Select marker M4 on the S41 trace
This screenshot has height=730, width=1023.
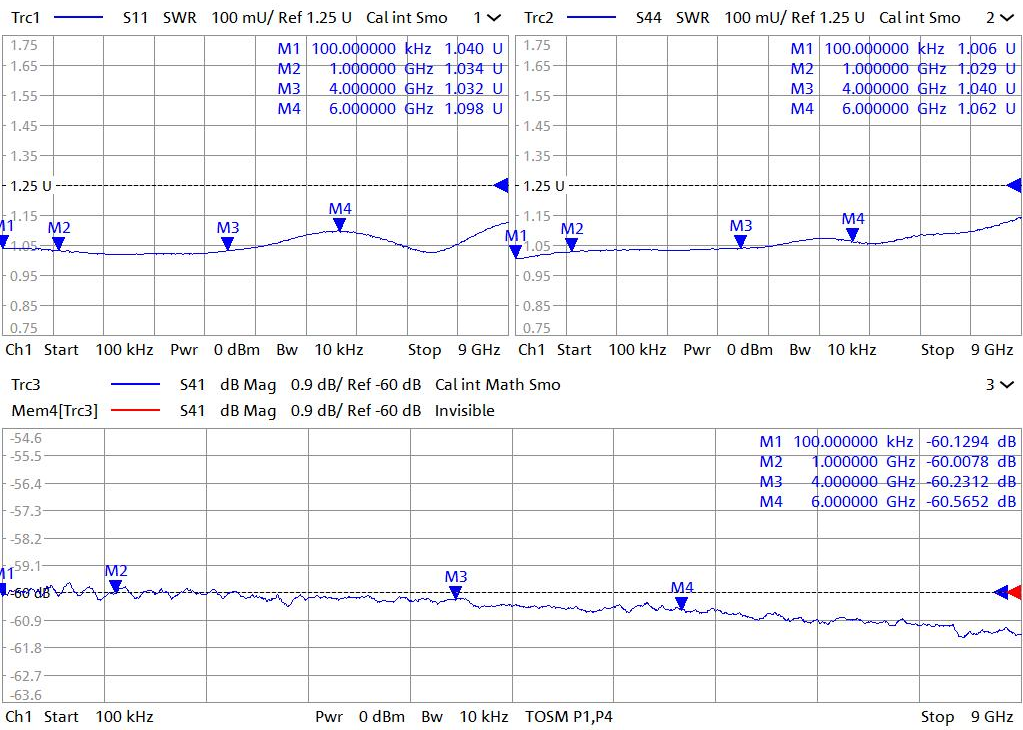click(681, 602)
